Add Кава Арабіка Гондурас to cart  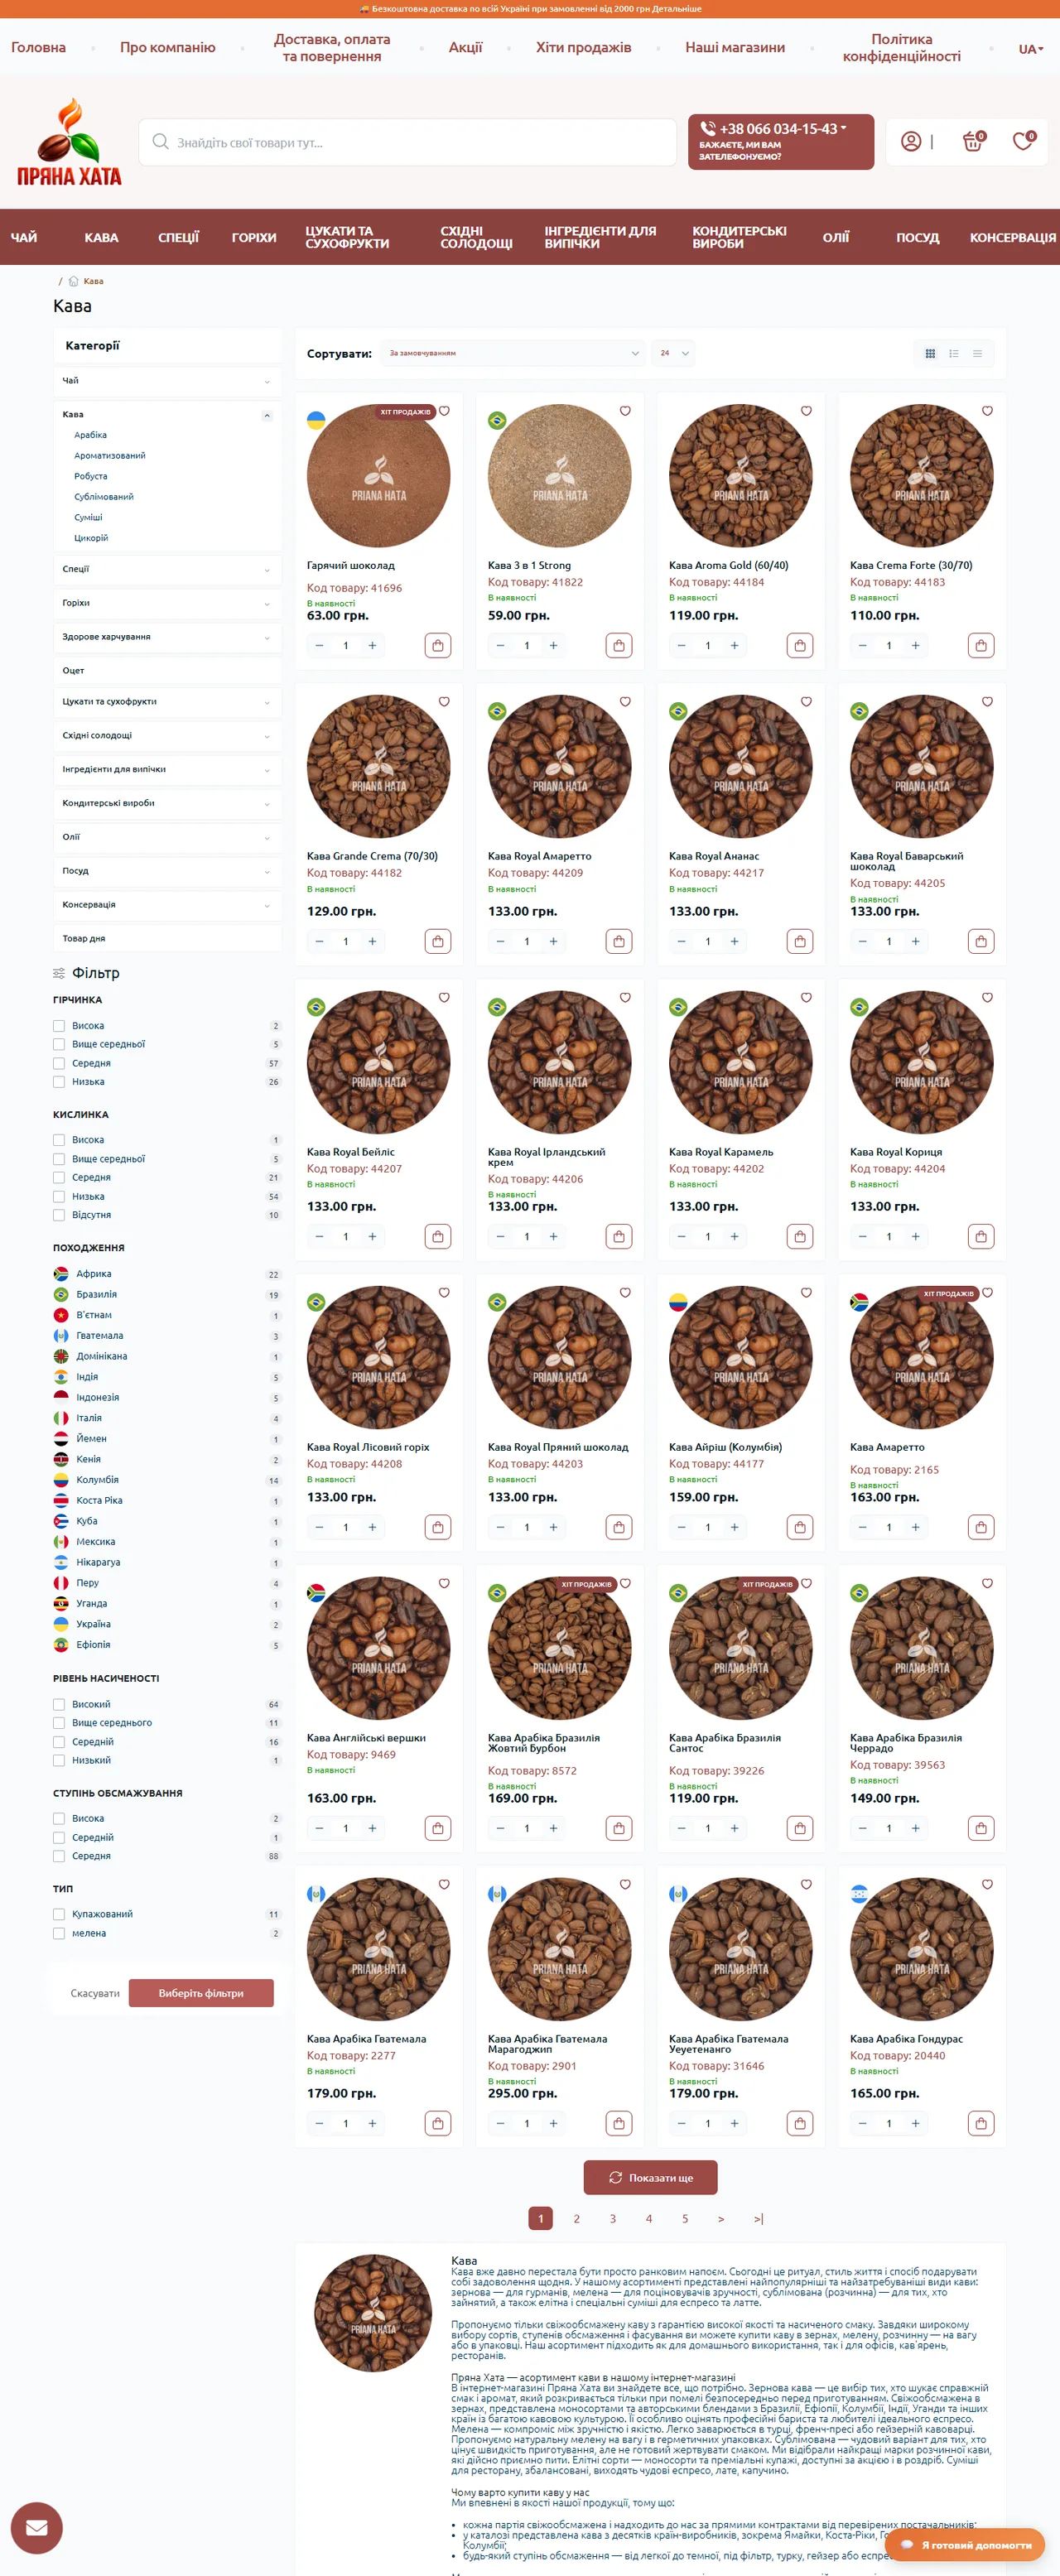click(981, 2123)
